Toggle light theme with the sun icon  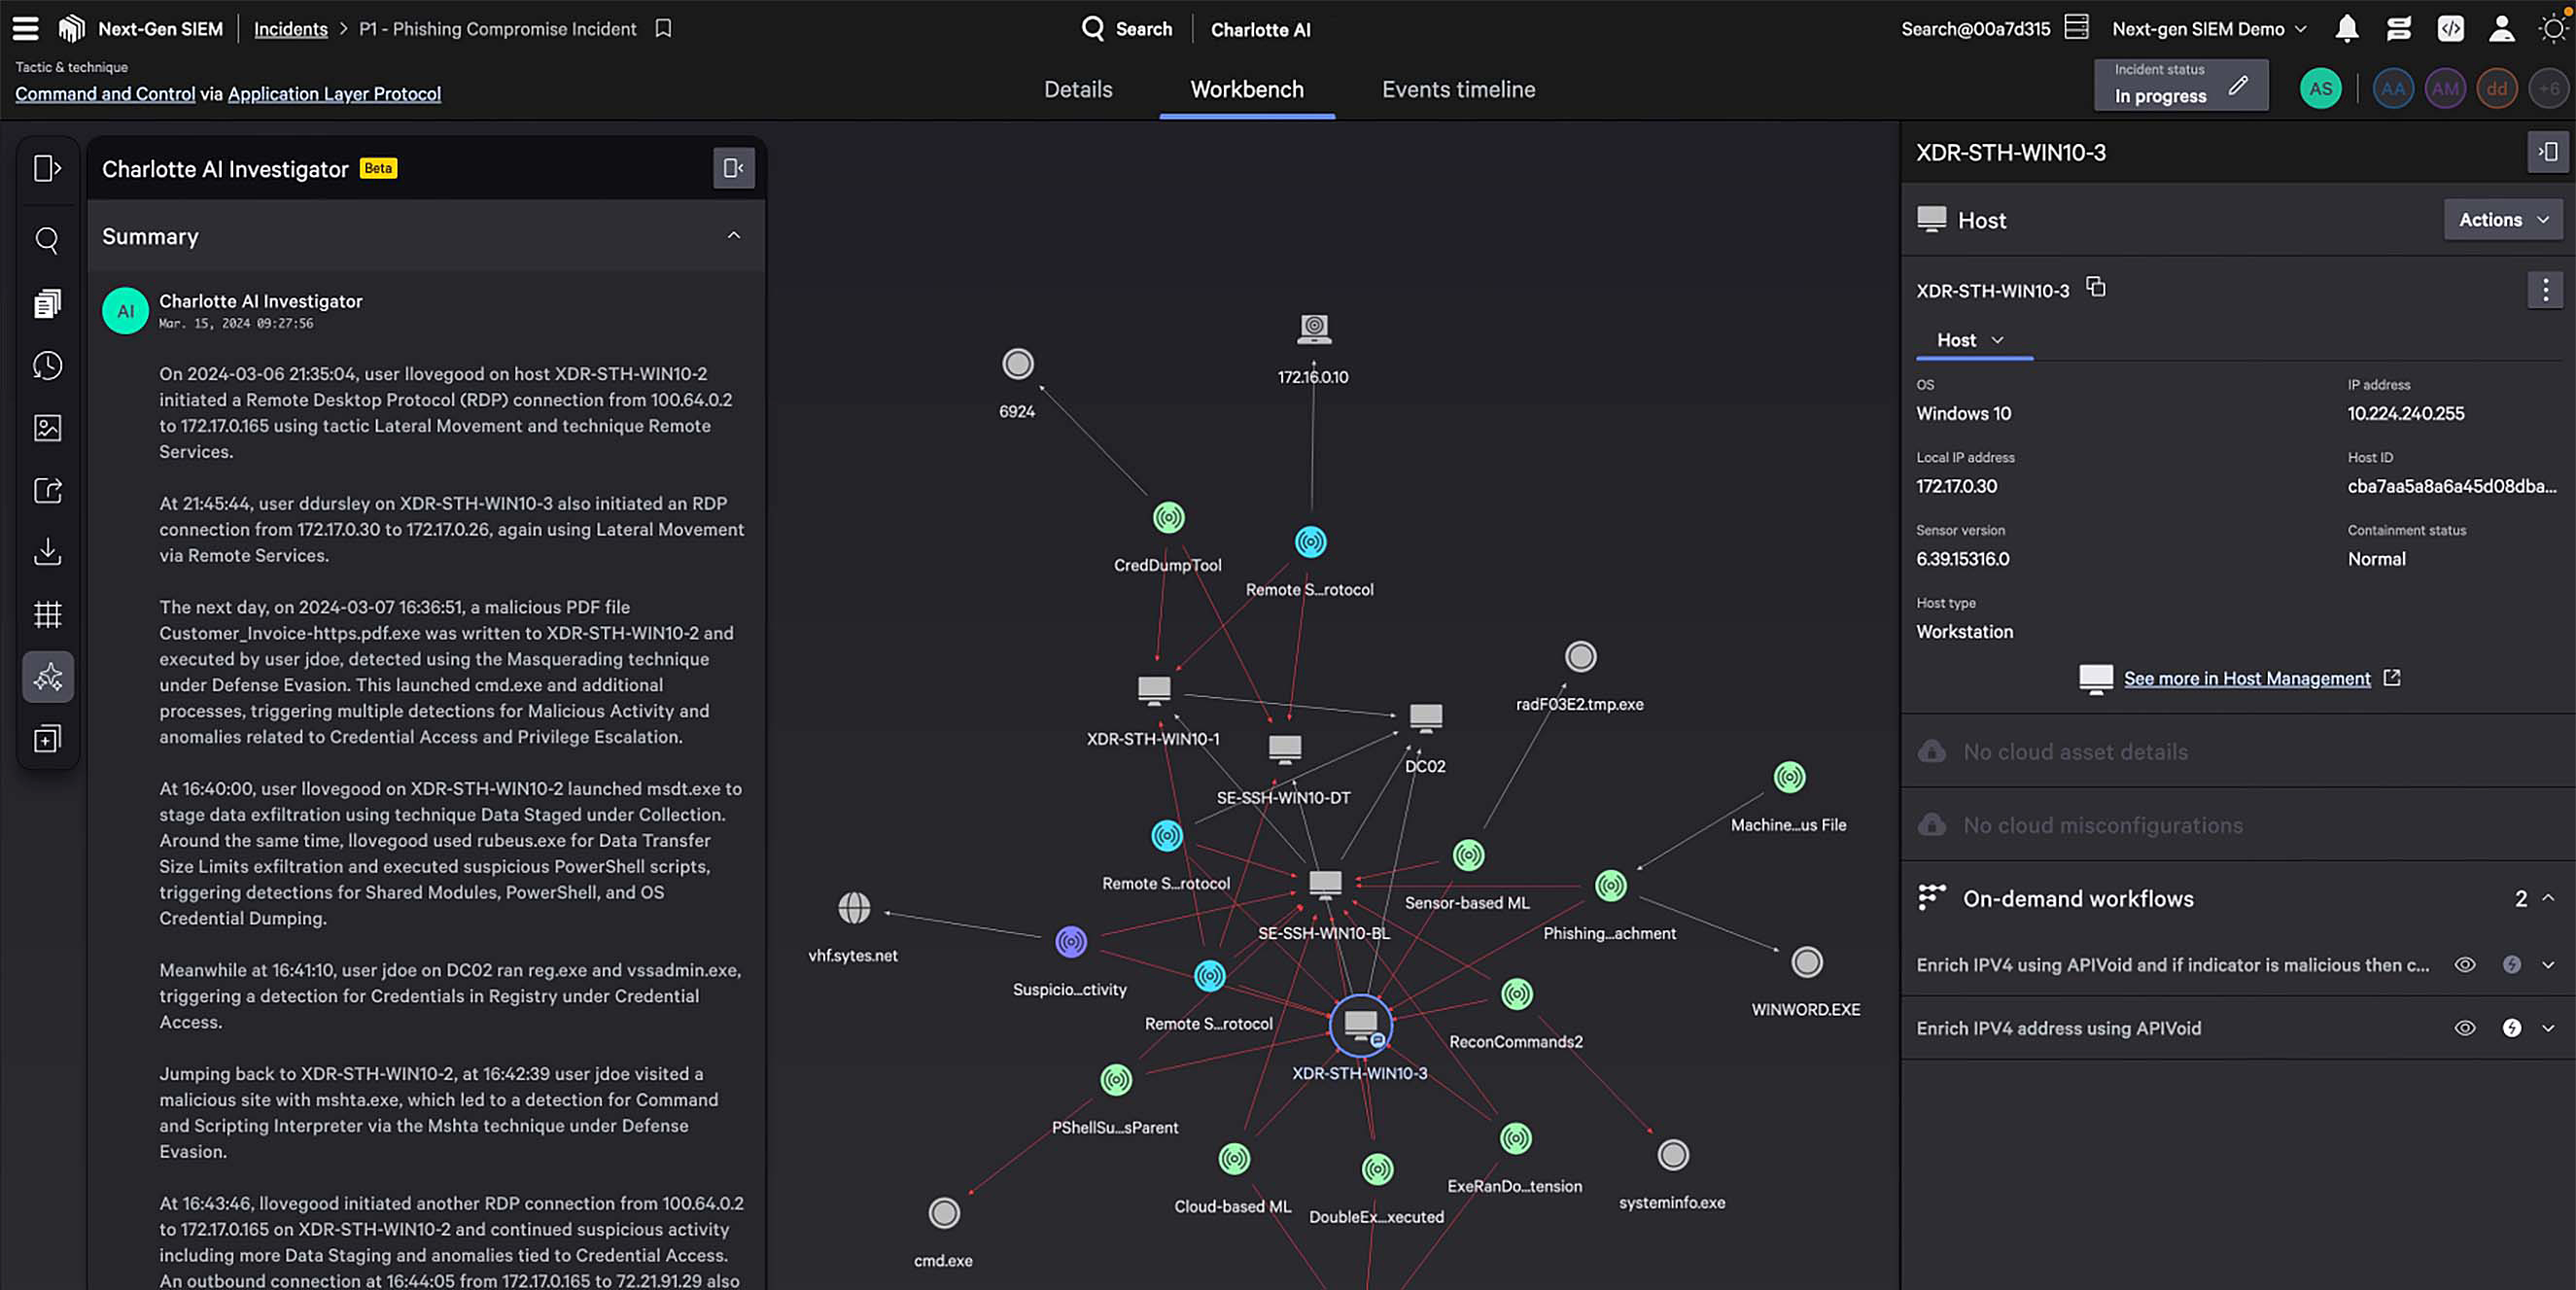(x=2553, y=29)
